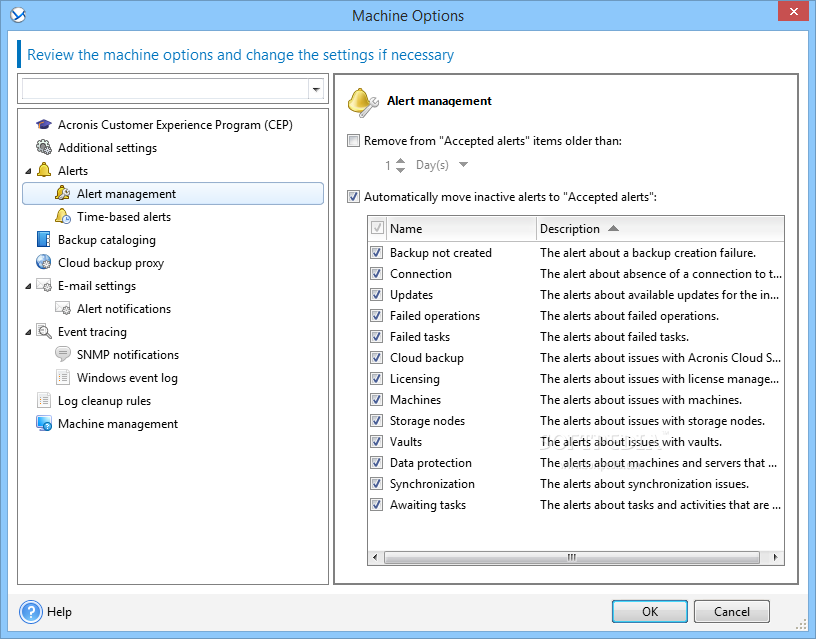Click the Event tracing magnifier icon
This screenshot has height=639, width=816.
point(44,331)
